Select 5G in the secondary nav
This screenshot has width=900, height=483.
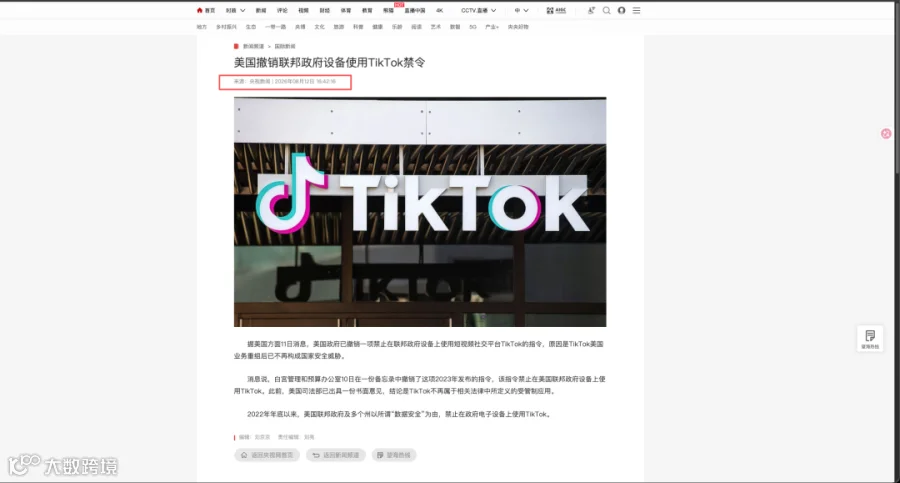tap(473, 27)
